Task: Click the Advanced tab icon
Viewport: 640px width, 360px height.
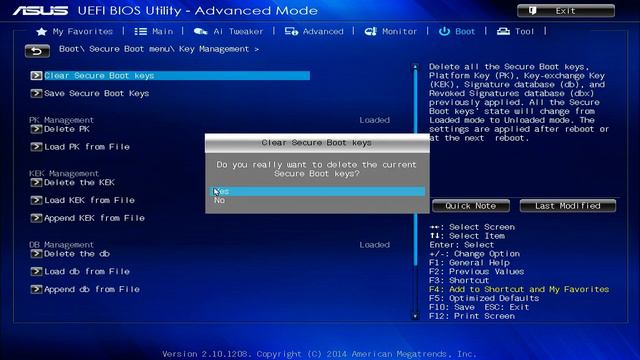Action: point(291,31)
